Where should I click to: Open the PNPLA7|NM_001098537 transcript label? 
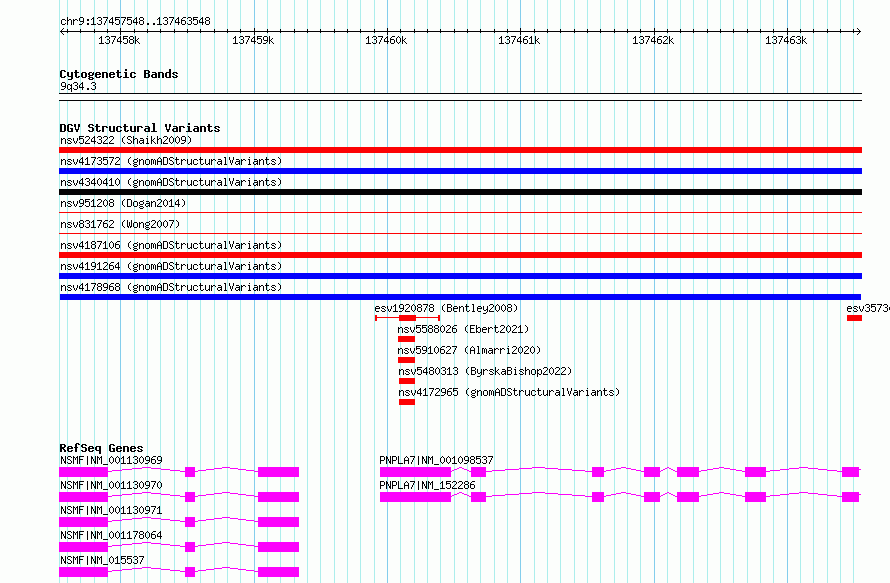[436, 460]
